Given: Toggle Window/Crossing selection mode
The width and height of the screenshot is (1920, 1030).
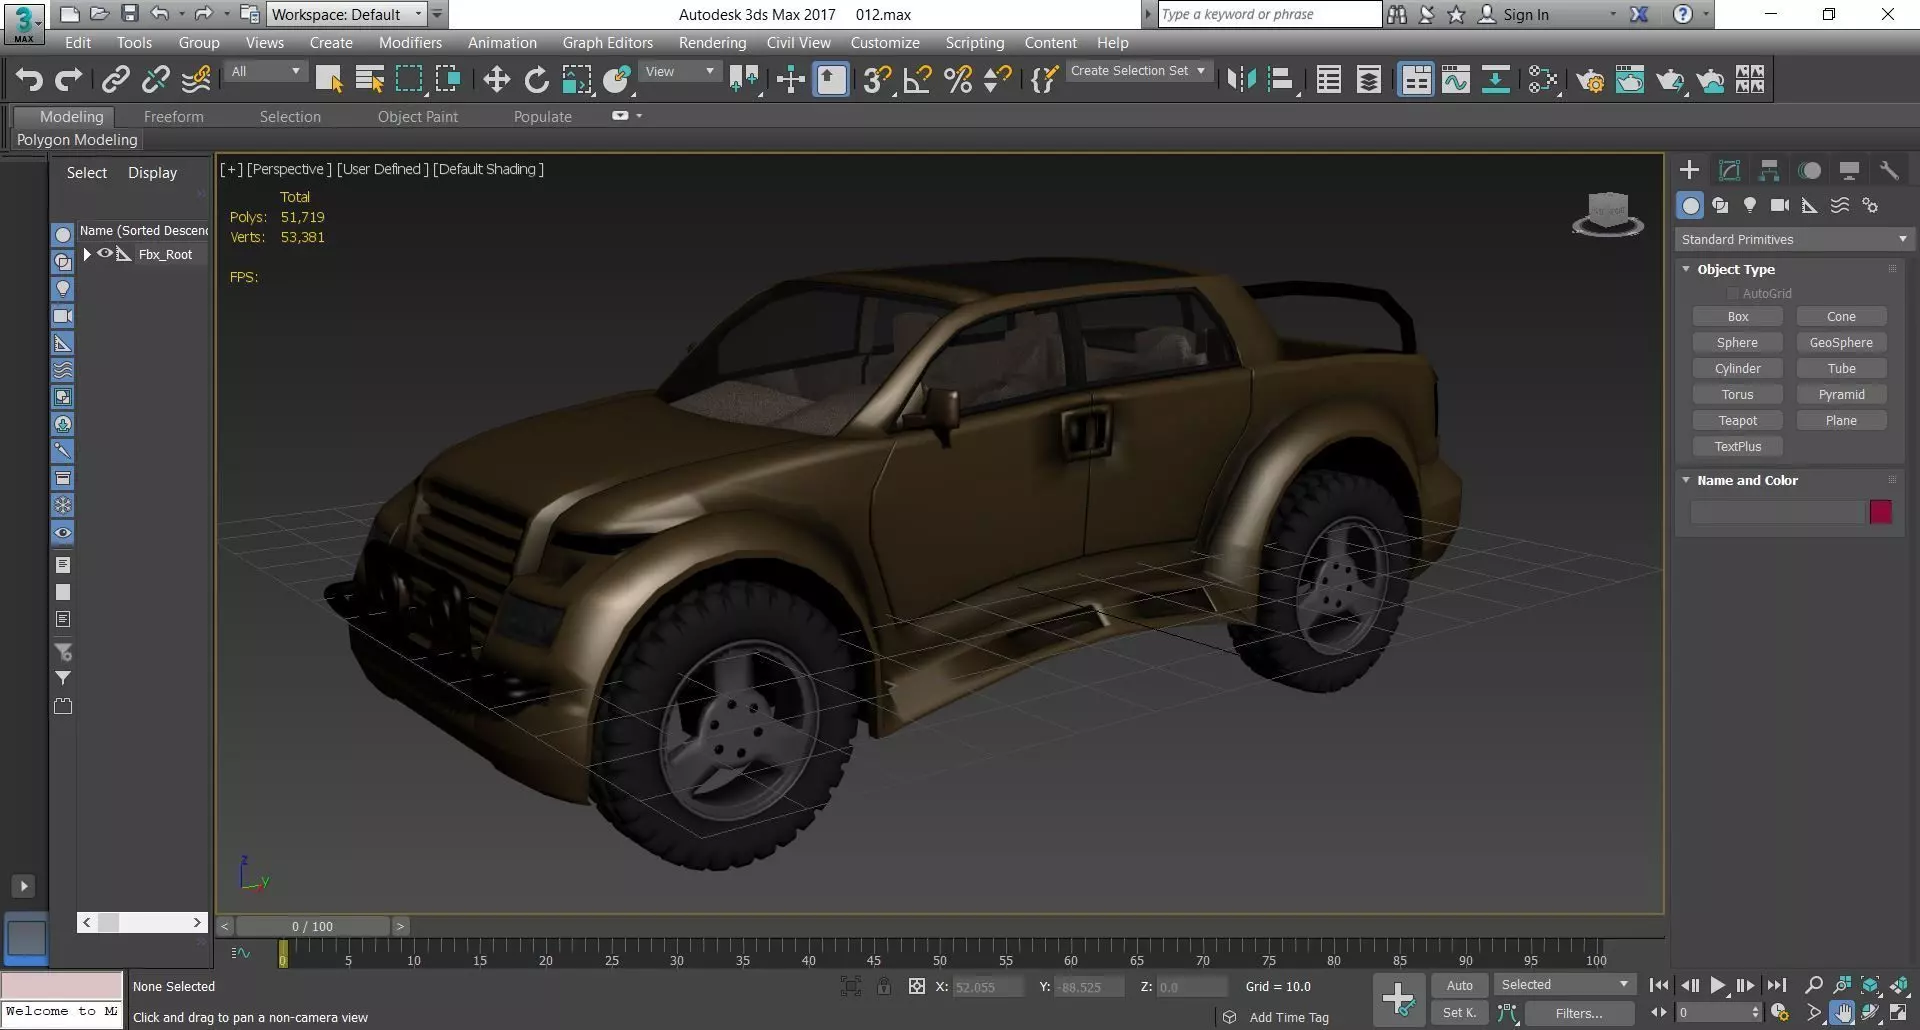Looking at the screenshot, I should click(x=449, y=80).
